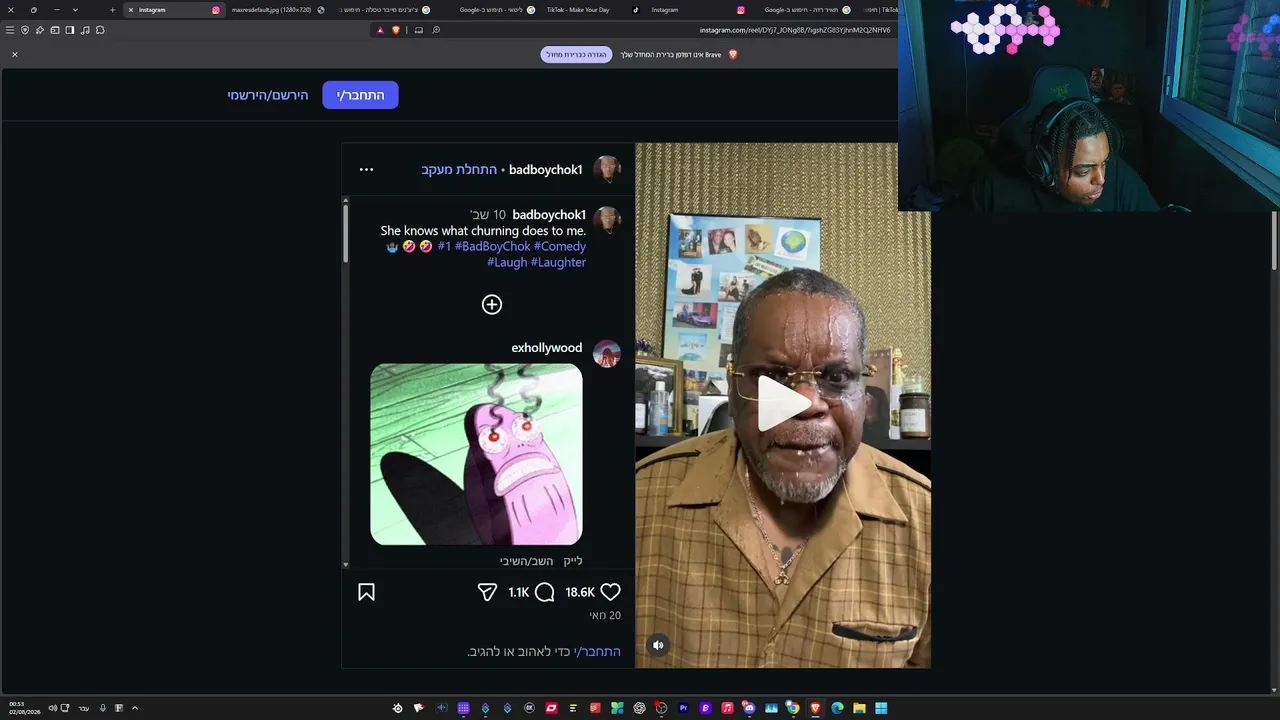This screenshot has width=1280, height=720.
Task: Load more comments with the plus circle
Action: pos(492,304)
